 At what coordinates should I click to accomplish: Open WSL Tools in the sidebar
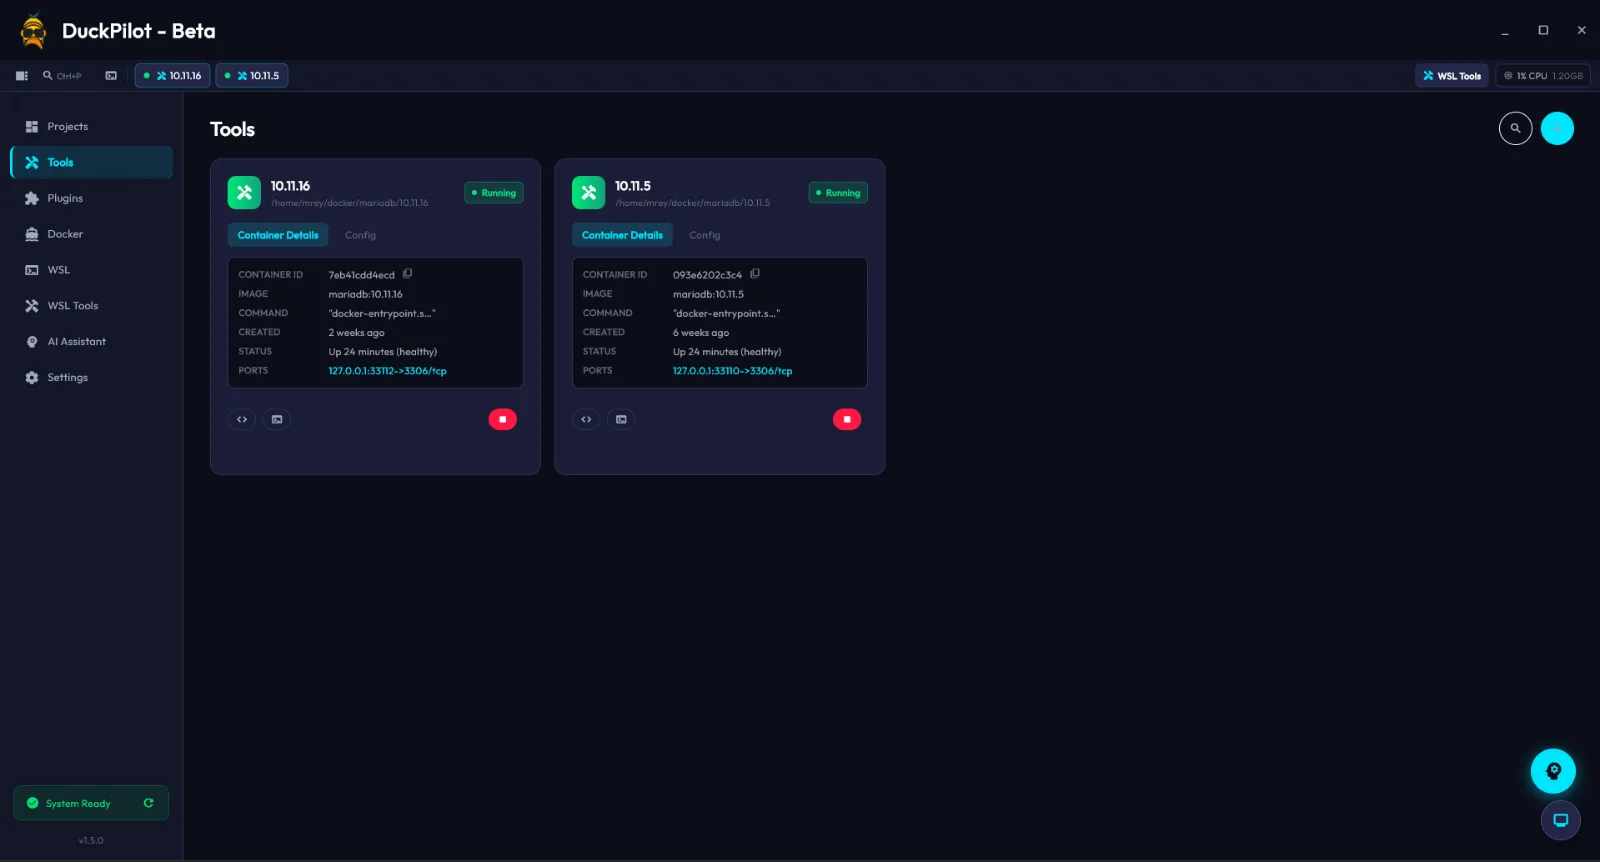pos(91,306)
